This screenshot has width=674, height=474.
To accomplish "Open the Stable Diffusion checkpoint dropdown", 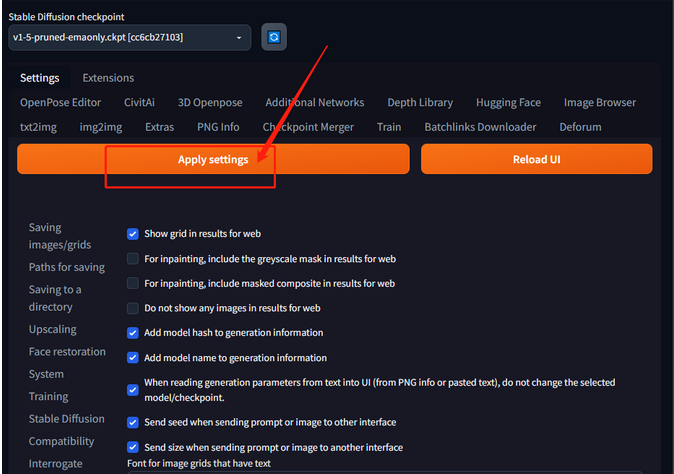I will tap(129, 37).
